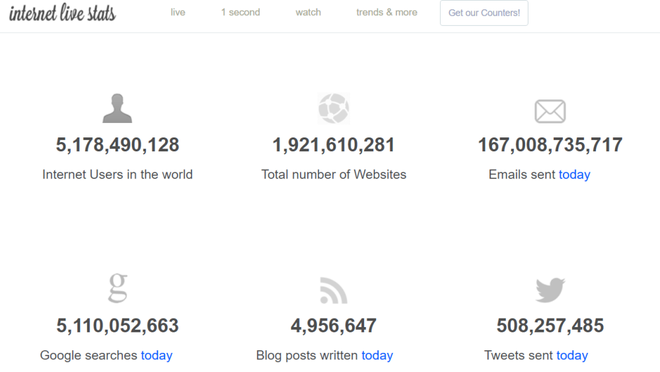Click the 5,110,052,663 searches counter
The width and height of the screenshot is (660, 372).
click(x=117, y=326)
